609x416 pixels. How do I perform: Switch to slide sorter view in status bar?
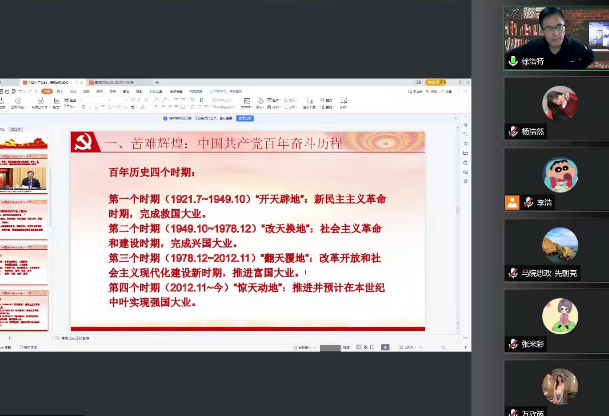point(366,347)
